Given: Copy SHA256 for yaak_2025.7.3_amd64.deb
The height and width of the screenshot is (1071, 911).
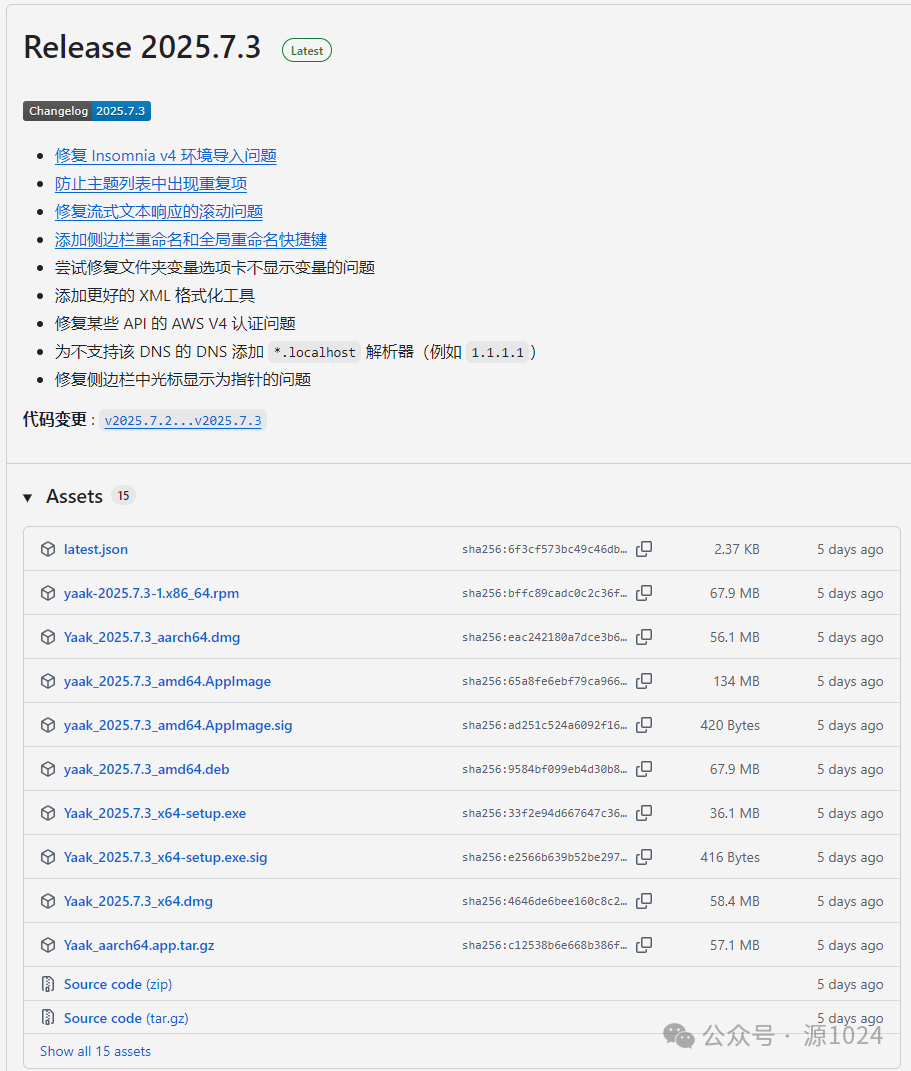Looking at the screenshot, I should 644,769.
